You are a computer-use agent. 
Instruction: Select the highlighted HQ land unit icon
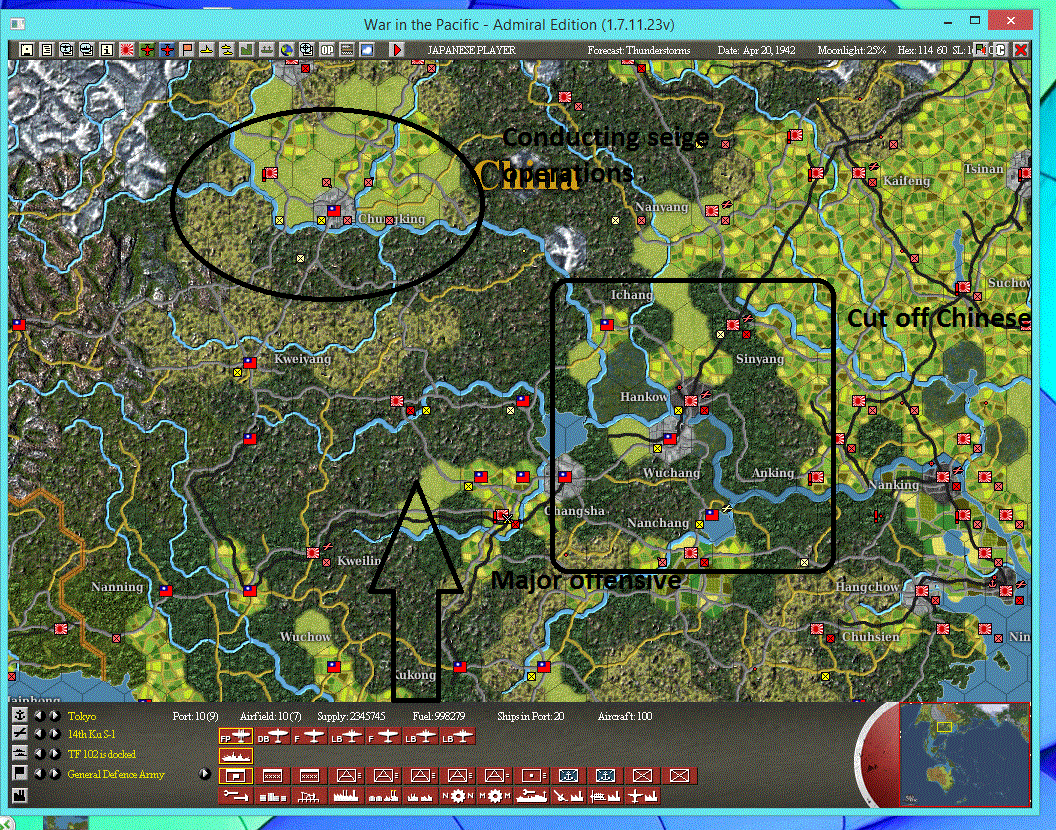[x=236, y=775]
